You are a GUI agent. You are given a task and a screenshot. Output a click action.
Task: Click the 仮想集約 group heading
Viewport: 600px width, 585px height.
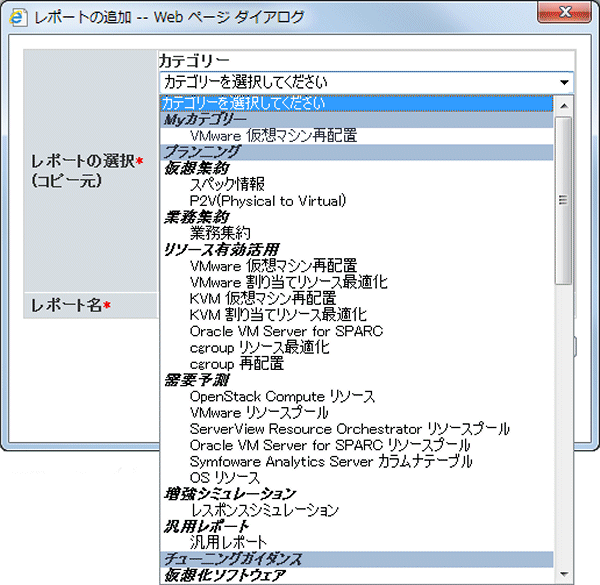(197, 168)
